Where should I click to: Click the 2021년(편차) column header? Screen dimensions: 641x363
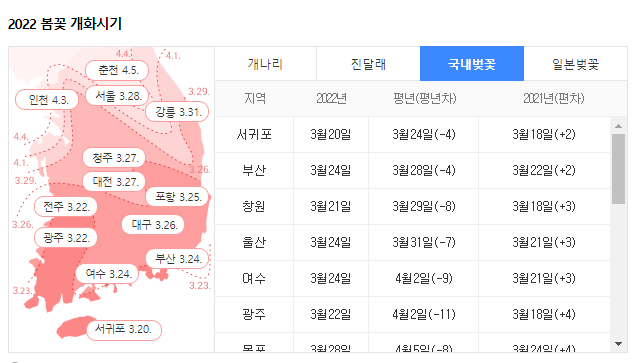[x=554, y=99]
